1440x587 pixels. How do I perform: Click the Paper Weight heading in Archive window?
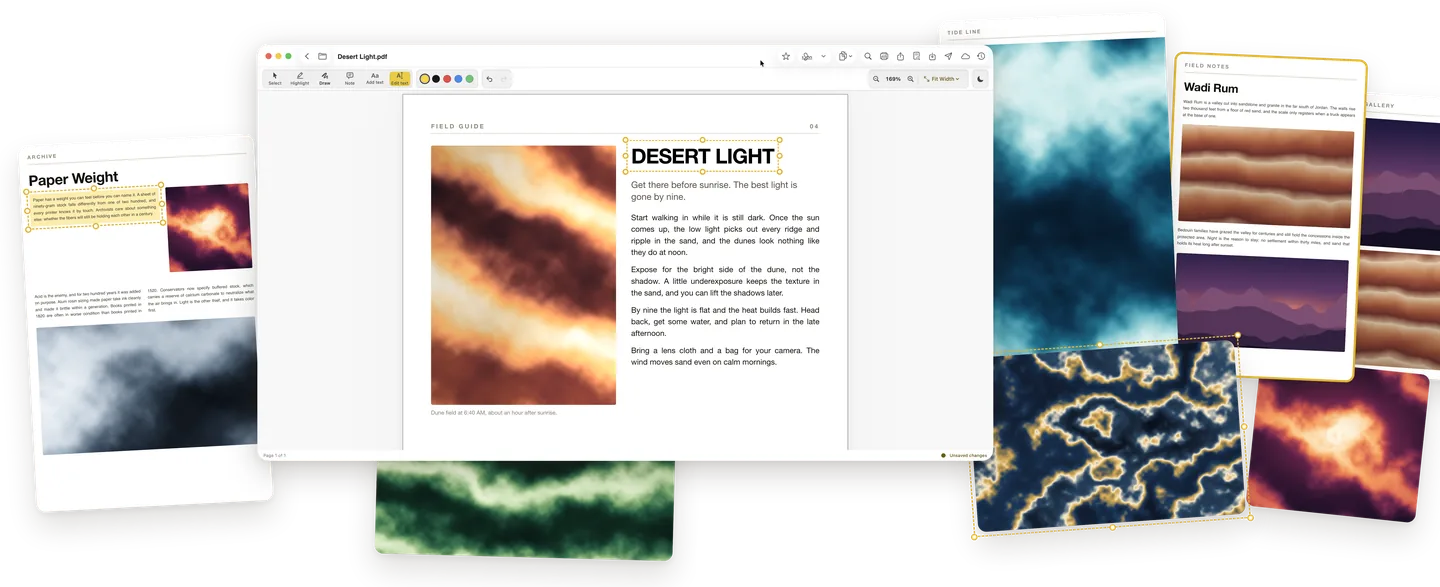point(73,179)
